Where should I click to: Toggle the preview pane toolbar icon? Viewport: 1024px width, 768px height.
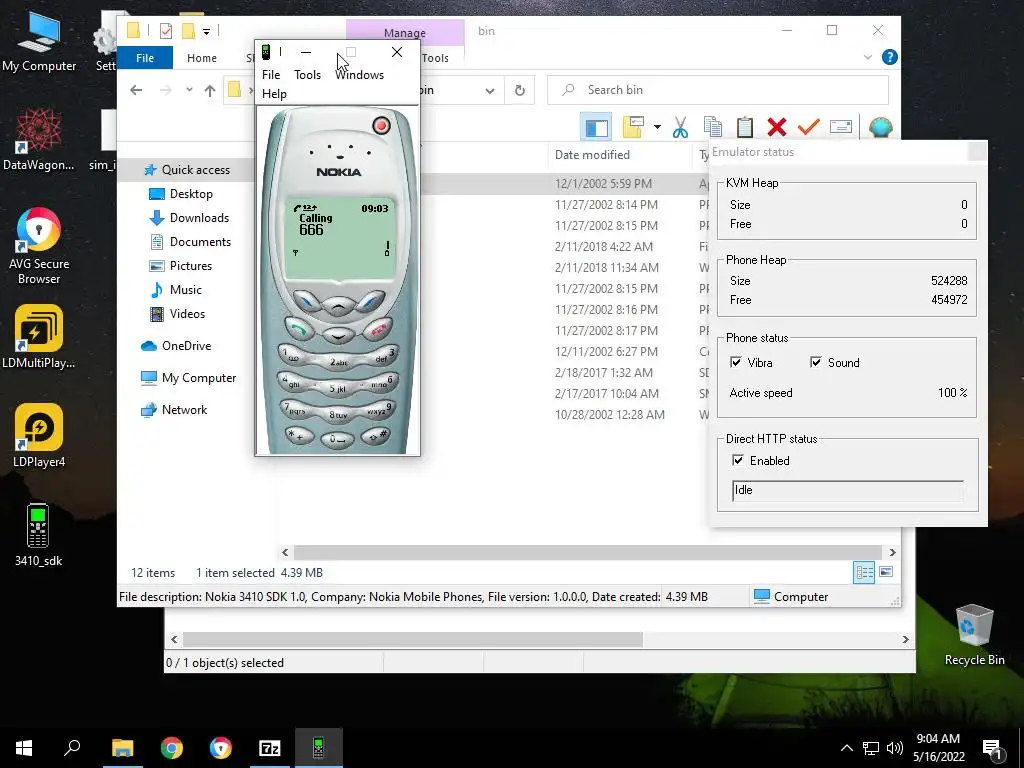point(596,127)
